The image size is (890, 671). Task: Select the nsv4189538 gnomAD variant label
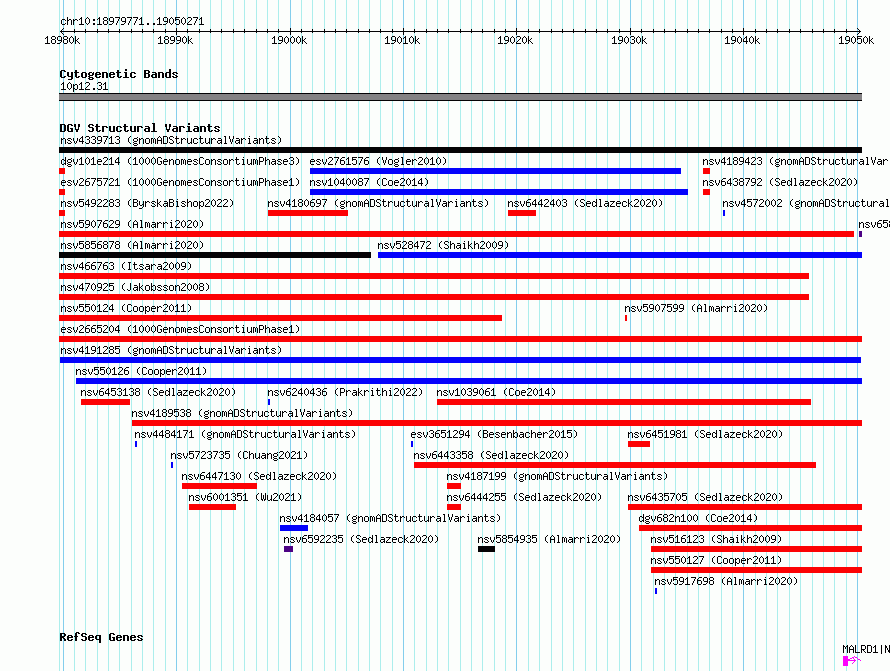[242, 413]
